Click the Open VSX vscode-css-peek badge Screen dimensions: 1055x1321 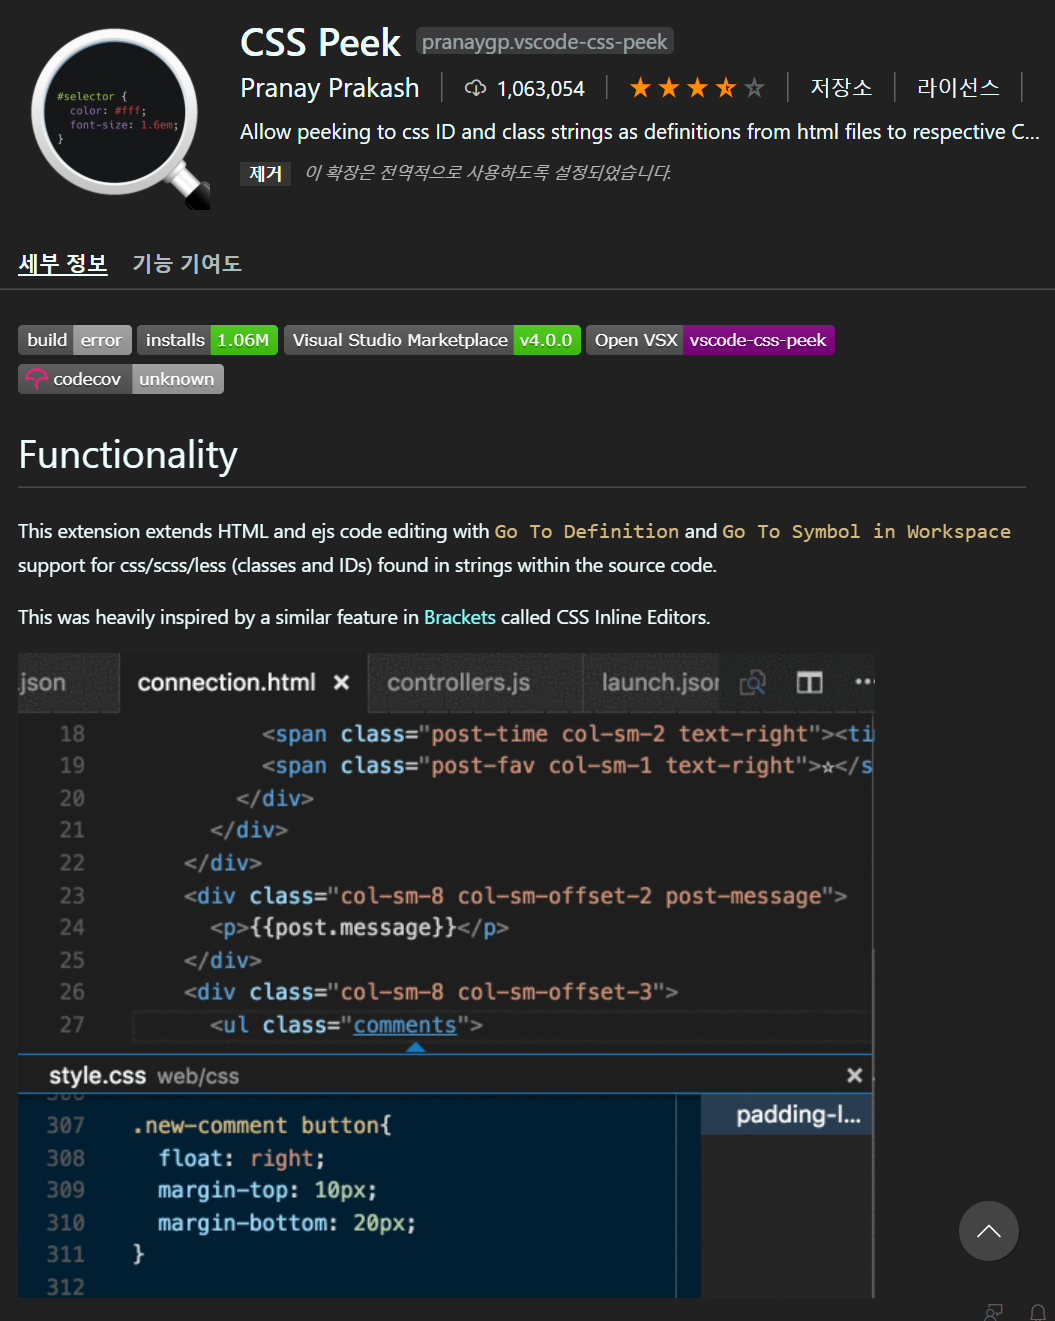pos(710,340)
